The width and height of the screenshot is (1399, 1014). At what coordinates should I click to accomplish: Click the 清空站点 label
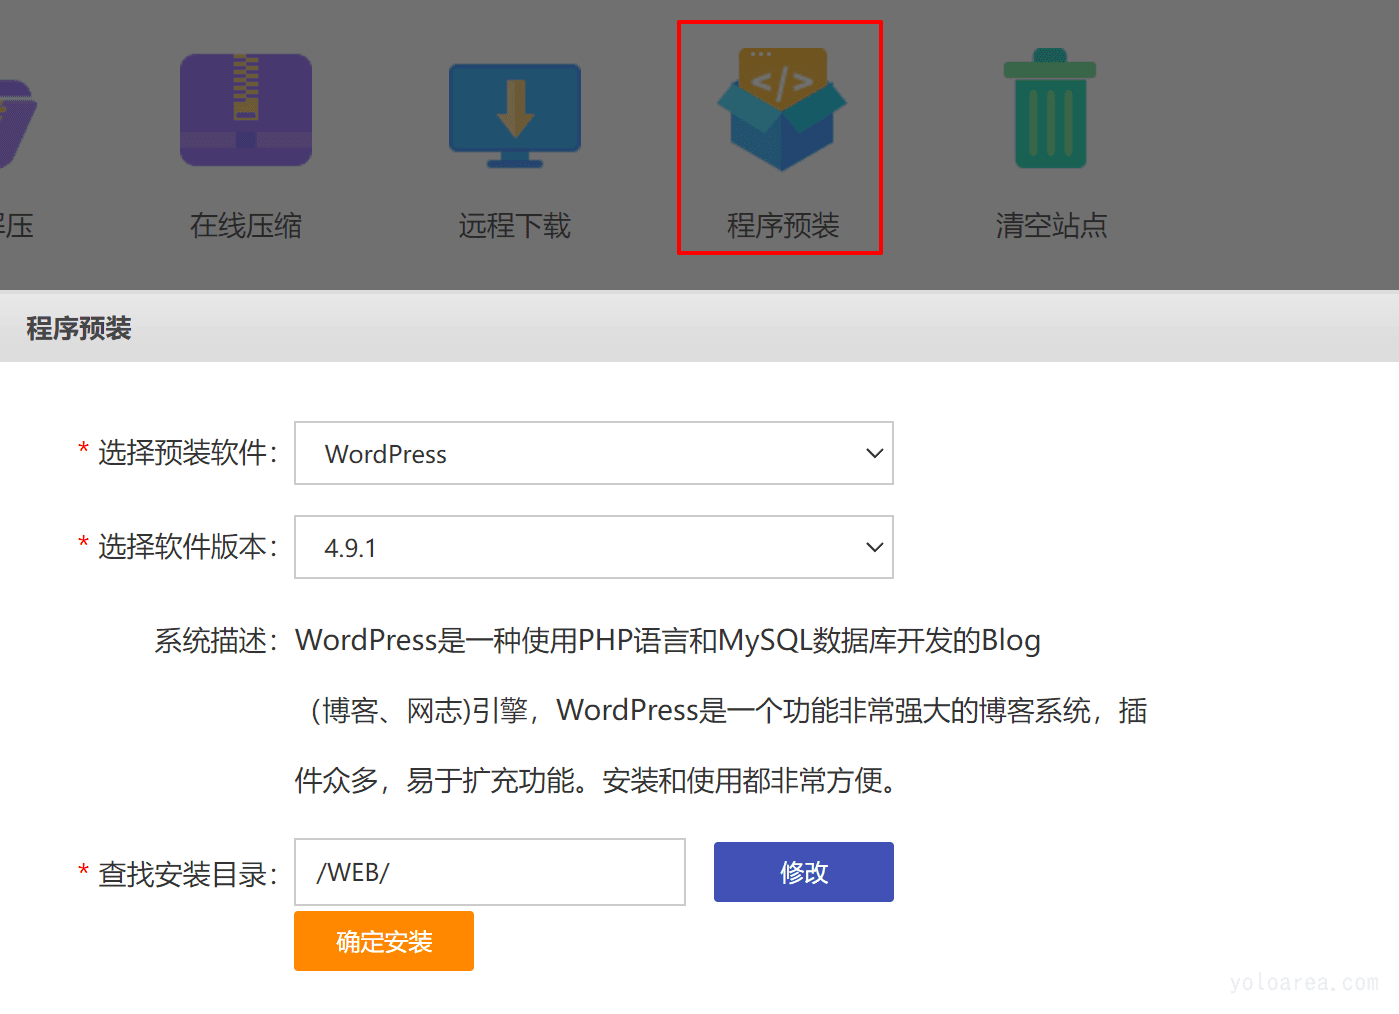tap(1051, 226)
